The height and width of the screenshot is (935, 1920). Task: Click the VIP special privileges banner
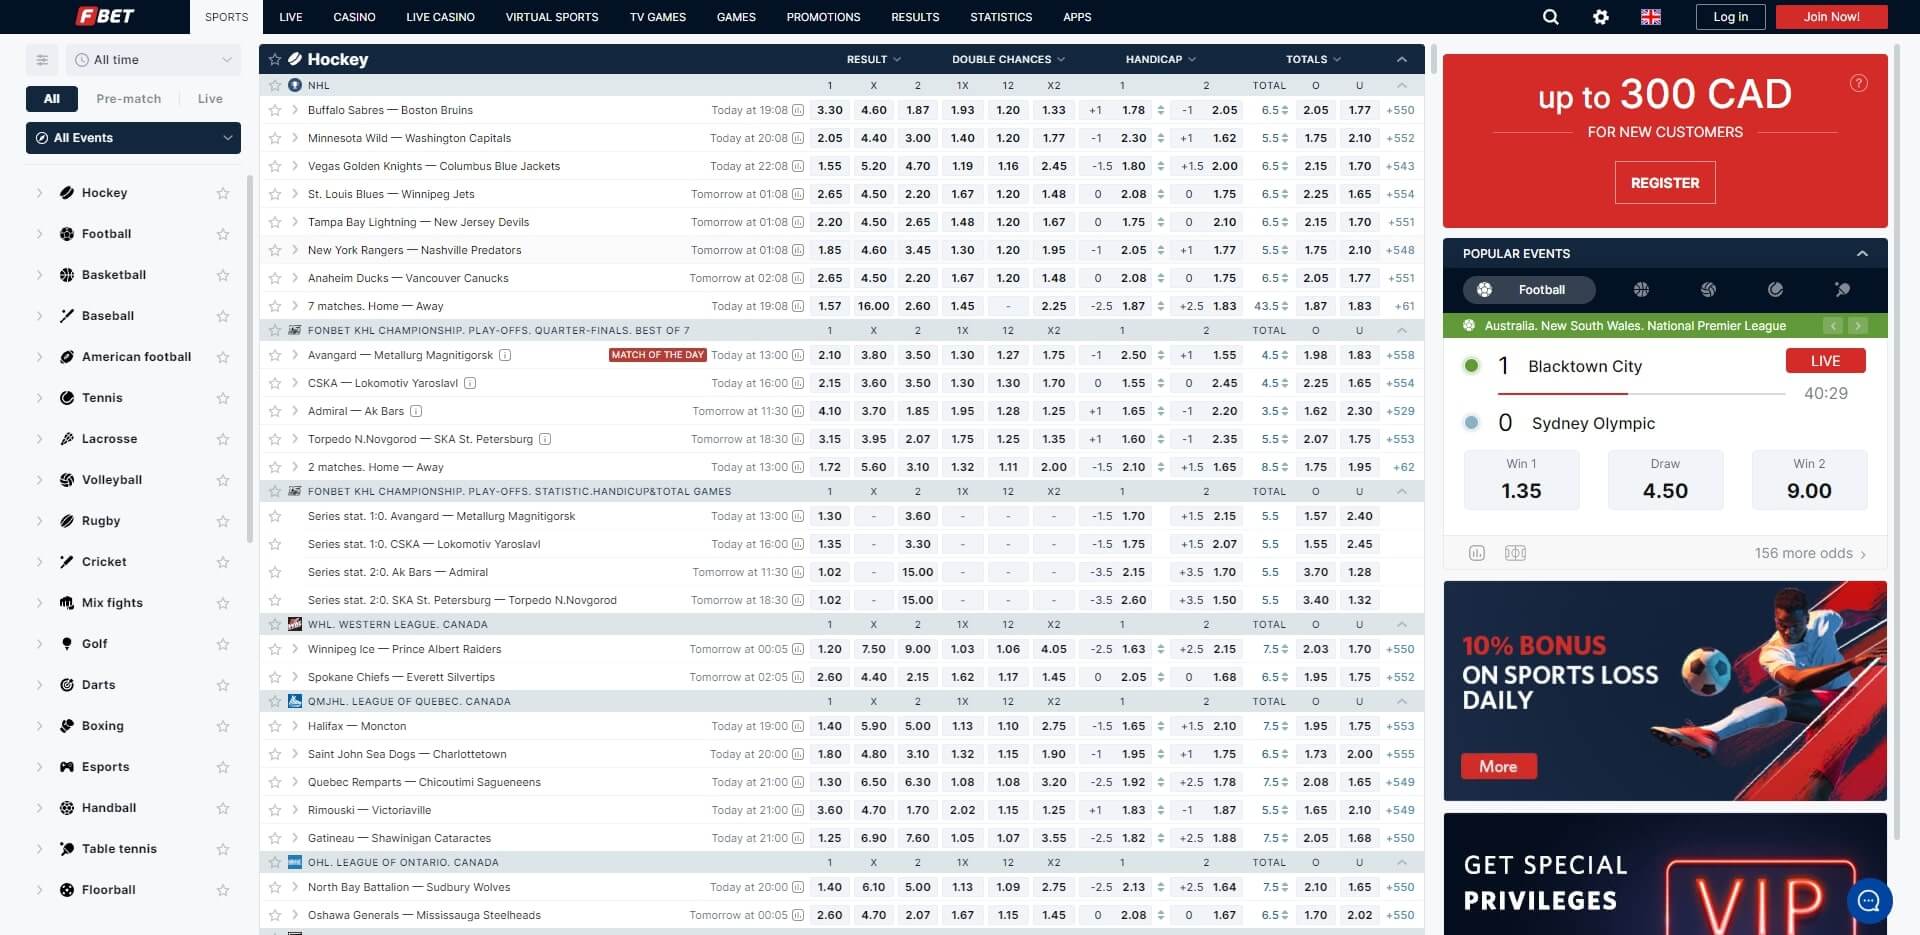1665,874
